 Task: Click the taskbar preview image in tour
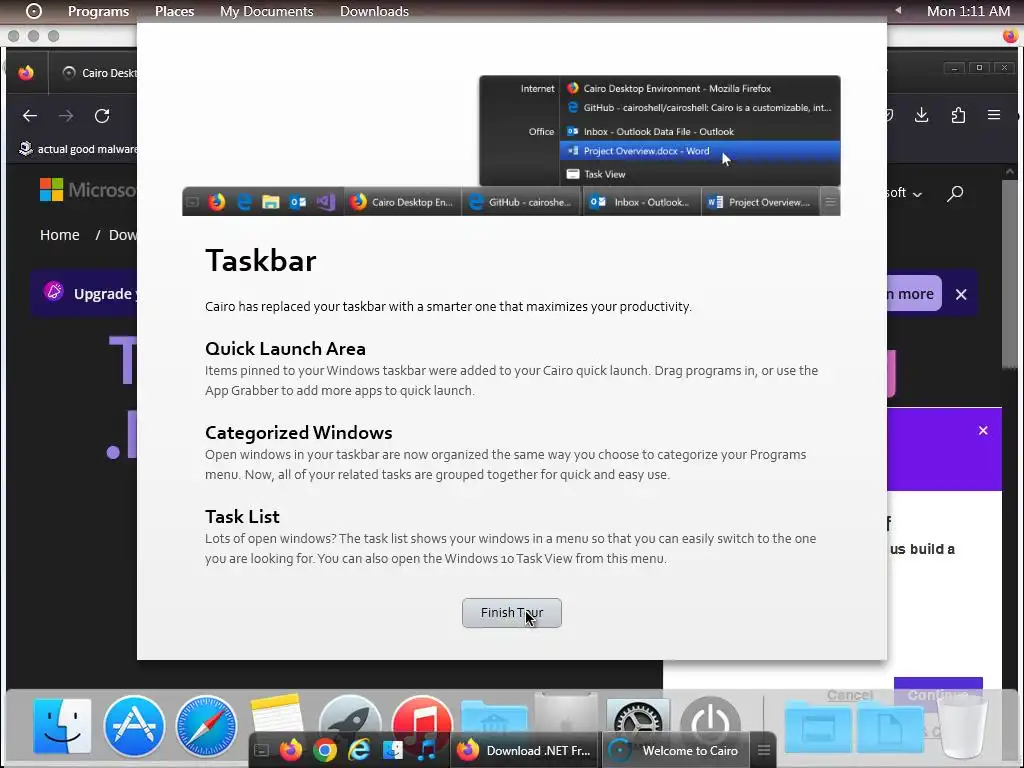[x=511, y=145]
